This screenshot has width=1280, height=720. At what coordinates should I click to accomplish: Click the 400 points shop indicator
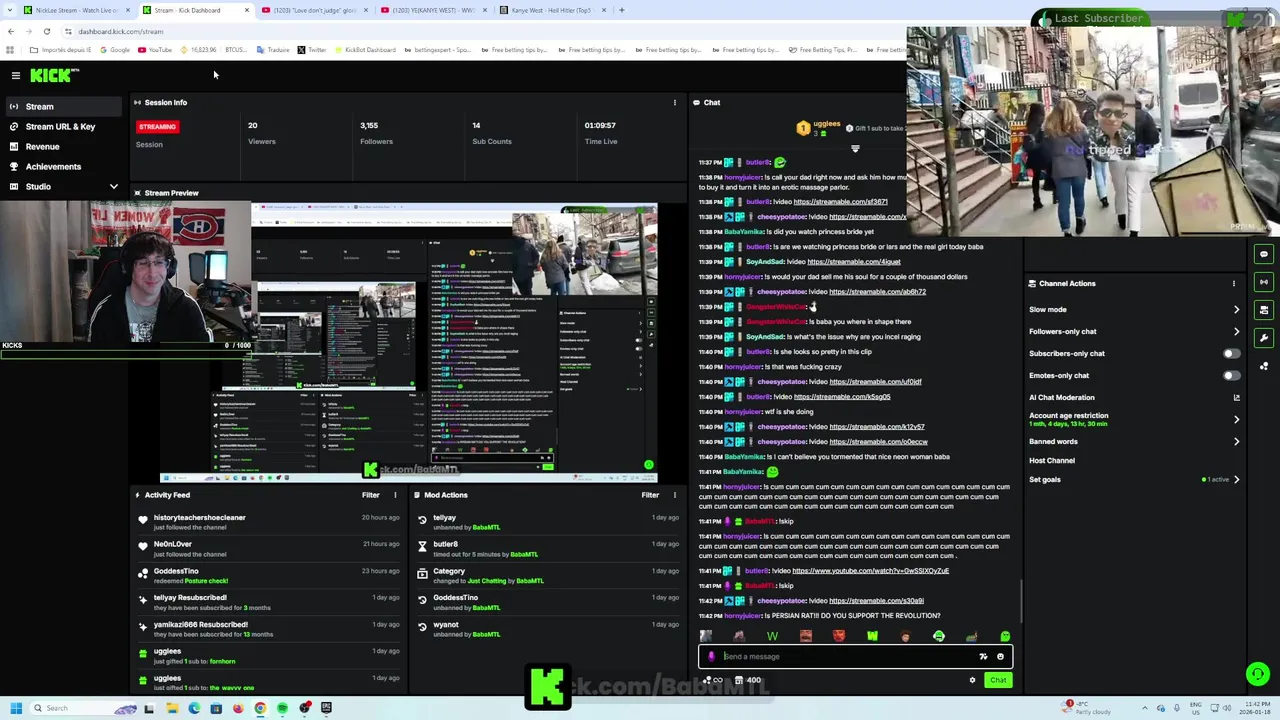click(748, 680)
